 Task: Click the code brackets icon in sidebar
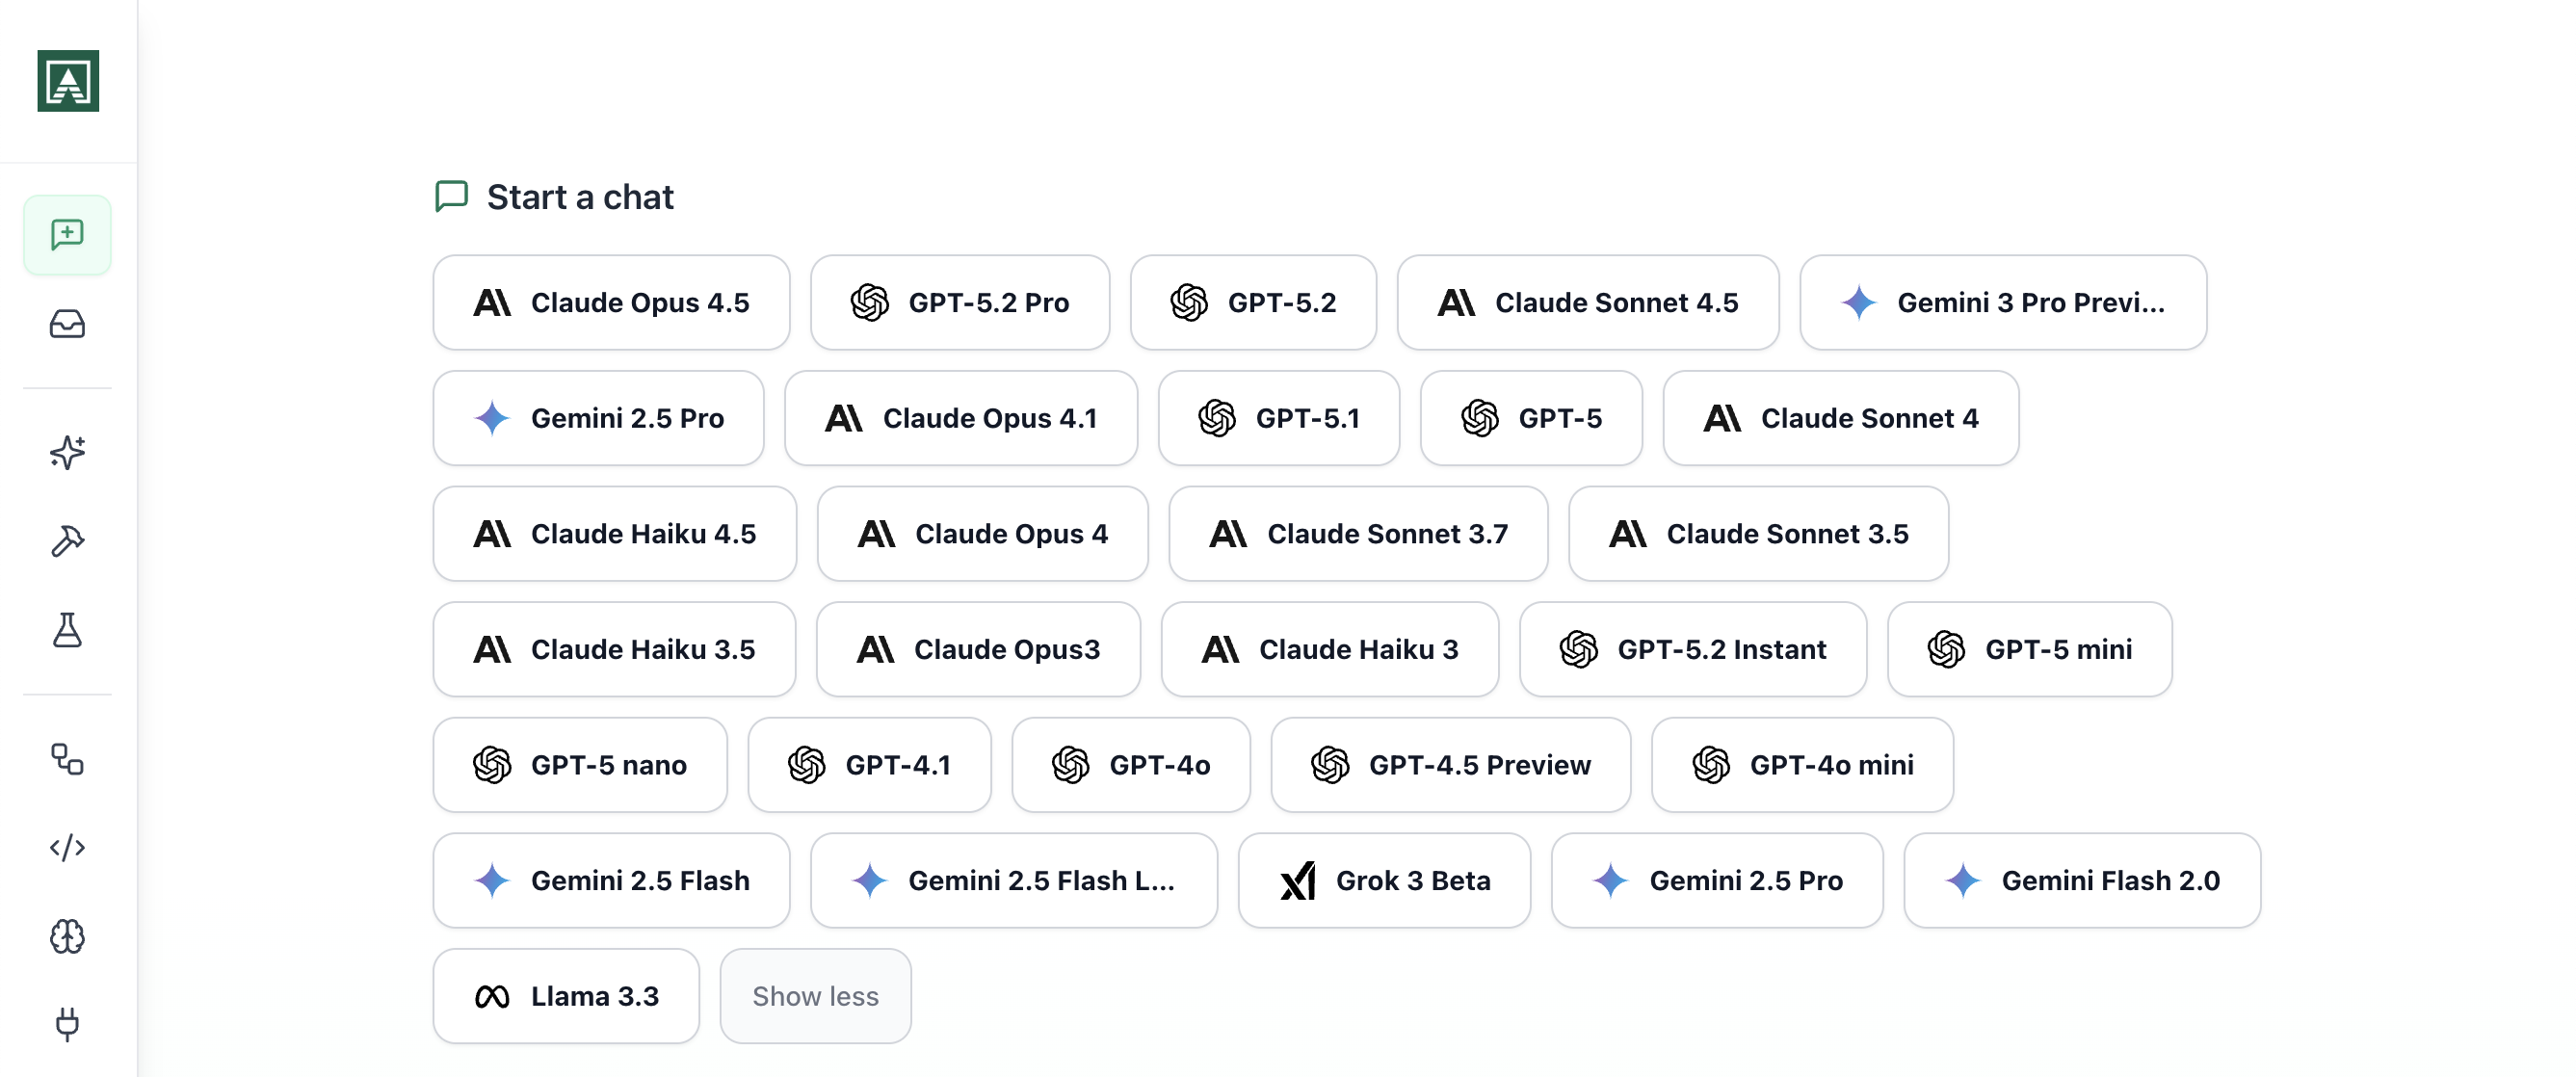(67, 848)
